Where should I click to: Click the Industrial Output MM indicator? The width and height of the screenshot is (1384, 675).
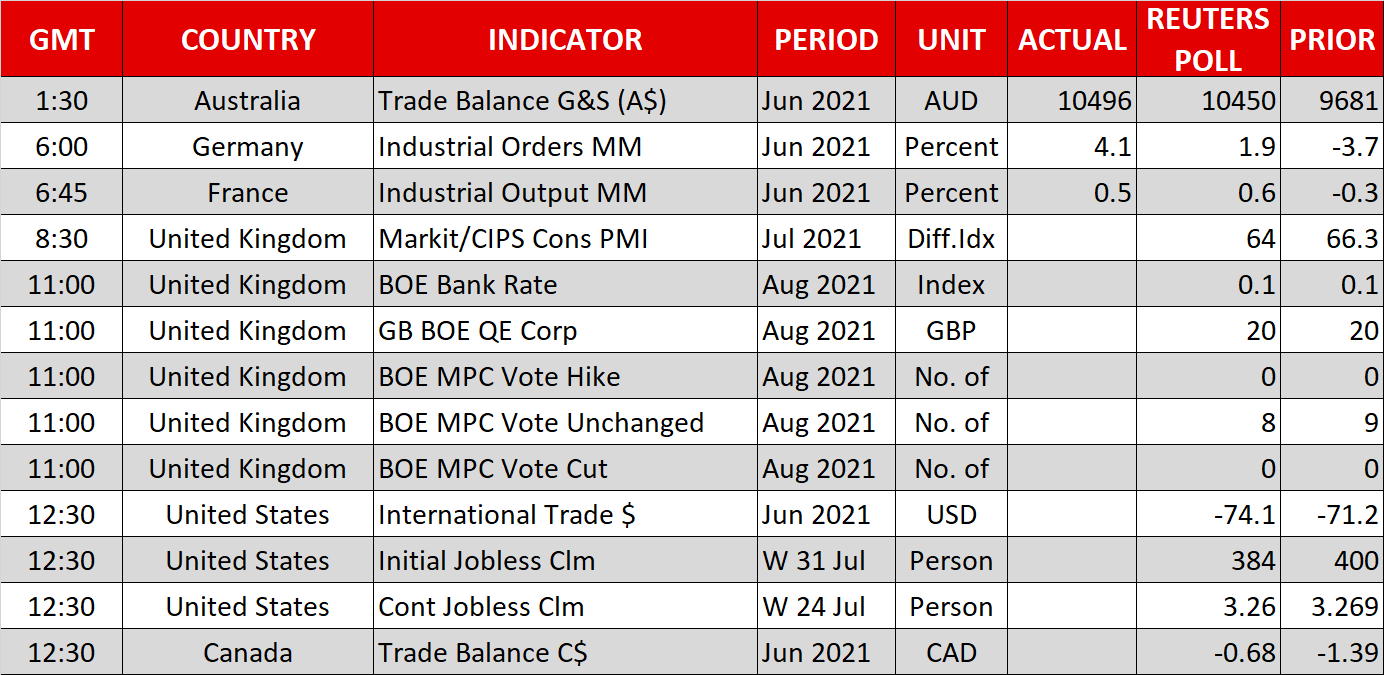(512, 193)
